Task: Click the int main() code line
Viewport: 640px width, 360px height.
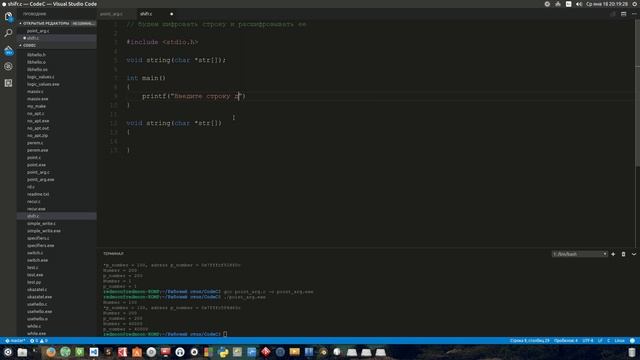Action: pyautogui.click(x=146, y=78)
